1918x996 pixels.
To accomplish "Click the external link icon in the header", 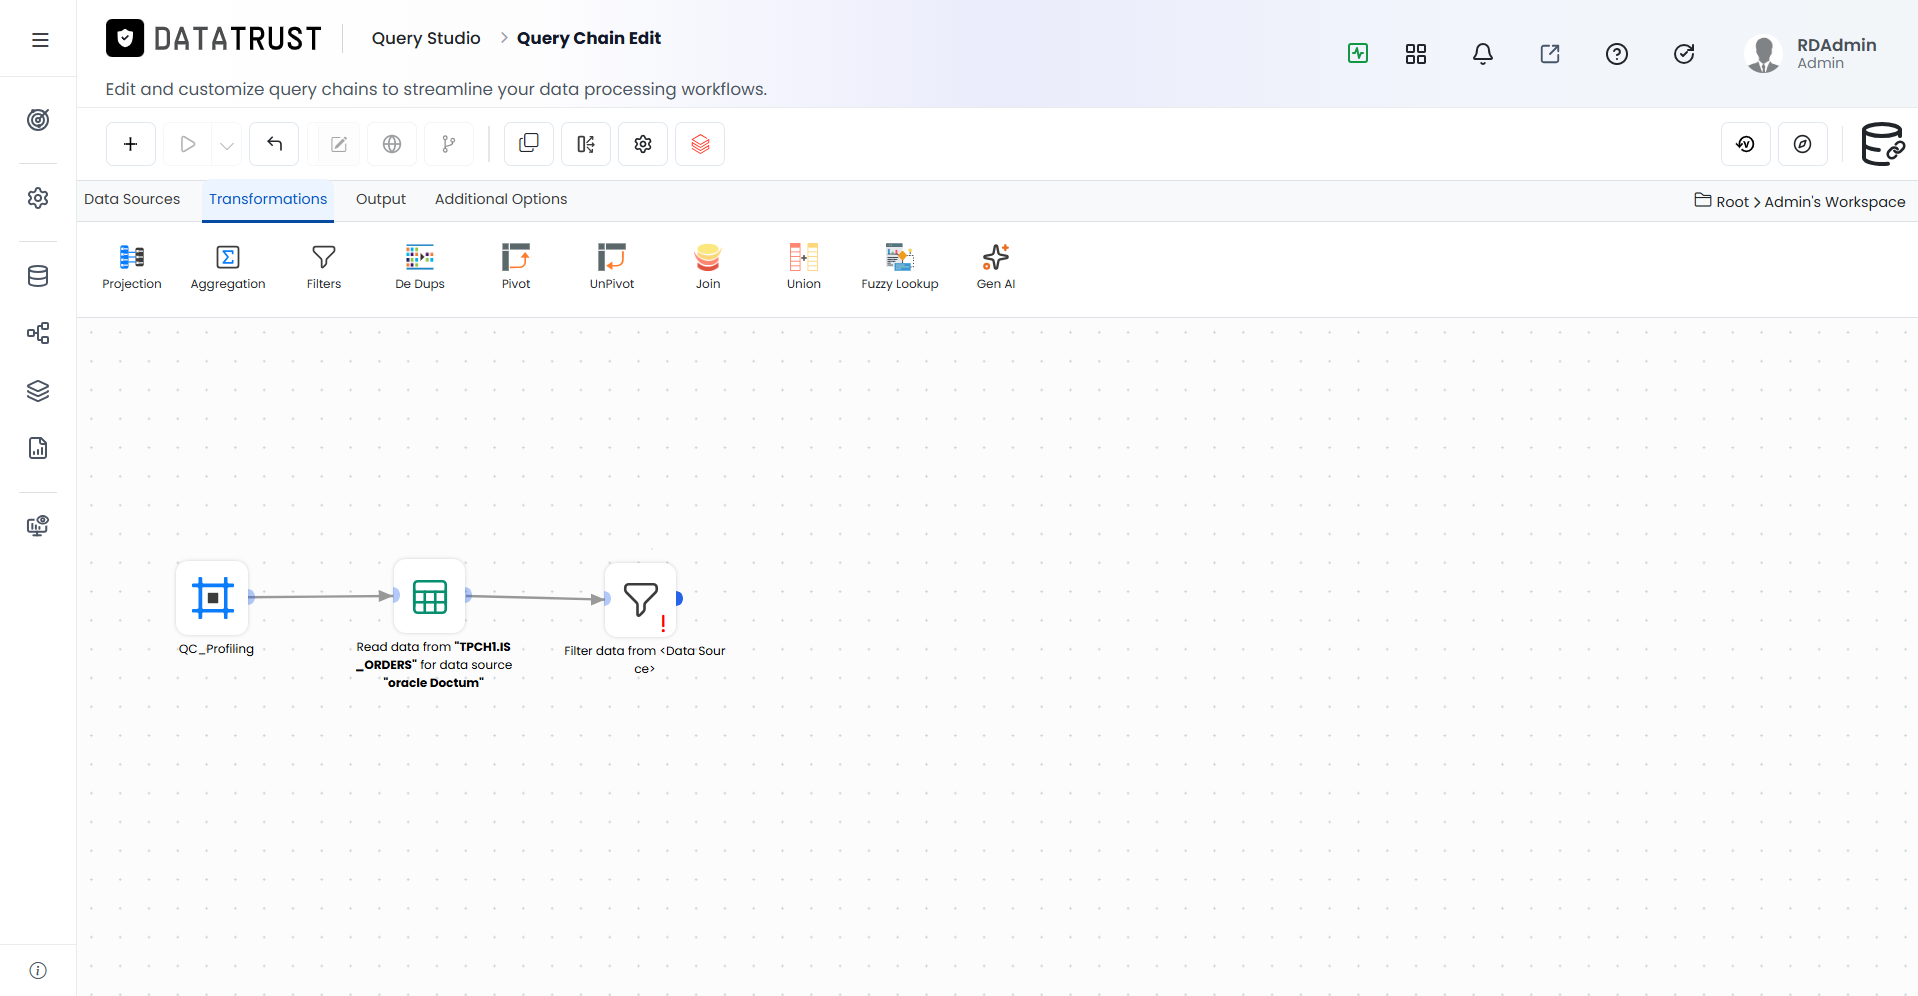I will (1550, 54).
